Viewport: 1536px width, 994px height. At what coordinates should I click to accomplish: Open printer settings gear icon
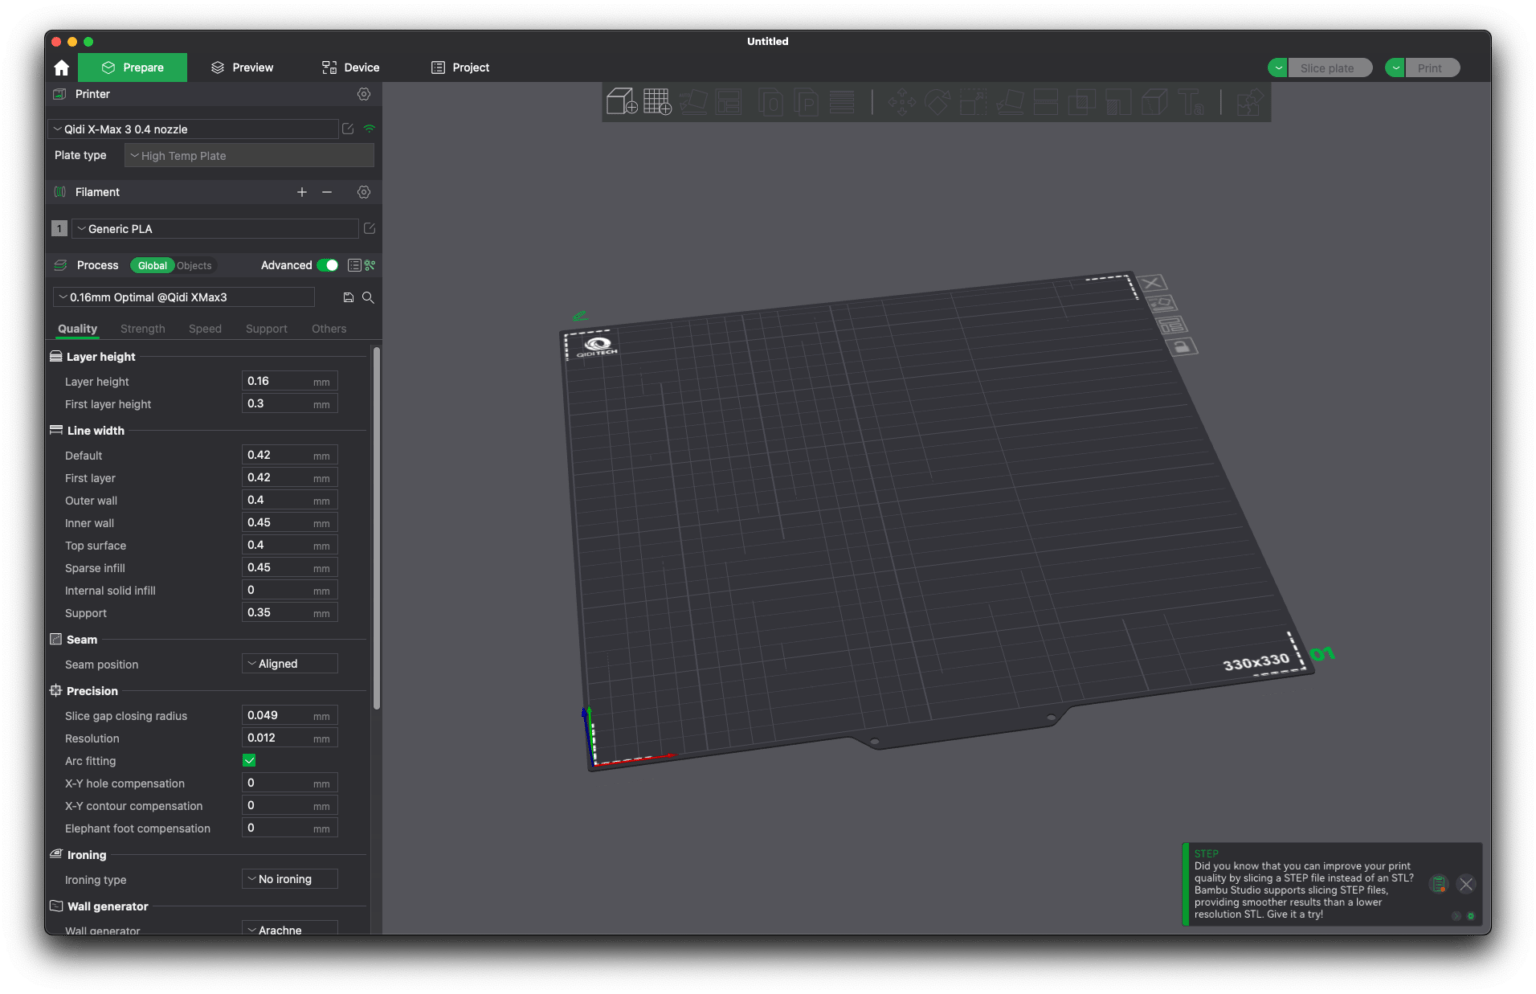point(364,94)
